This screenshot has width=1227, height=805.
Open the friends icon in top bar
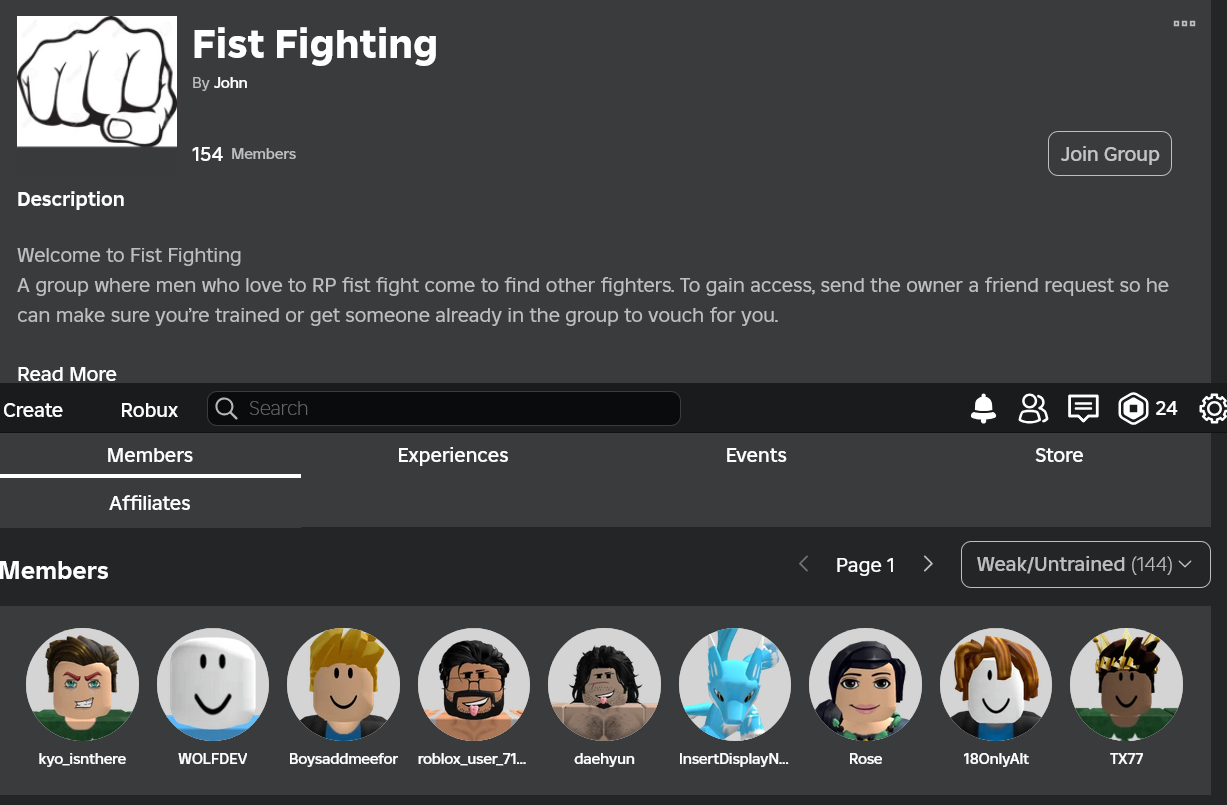coord(1033,408)
